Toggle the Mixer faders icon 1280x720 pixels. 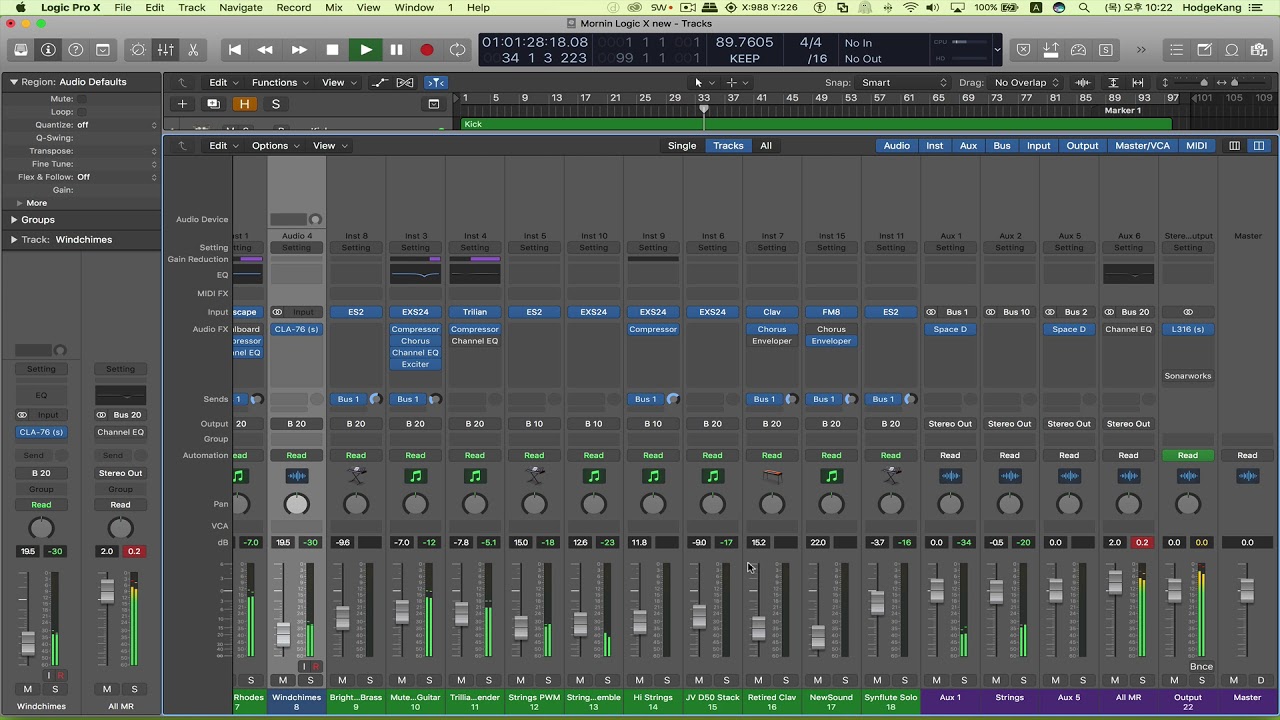point(165,50)
